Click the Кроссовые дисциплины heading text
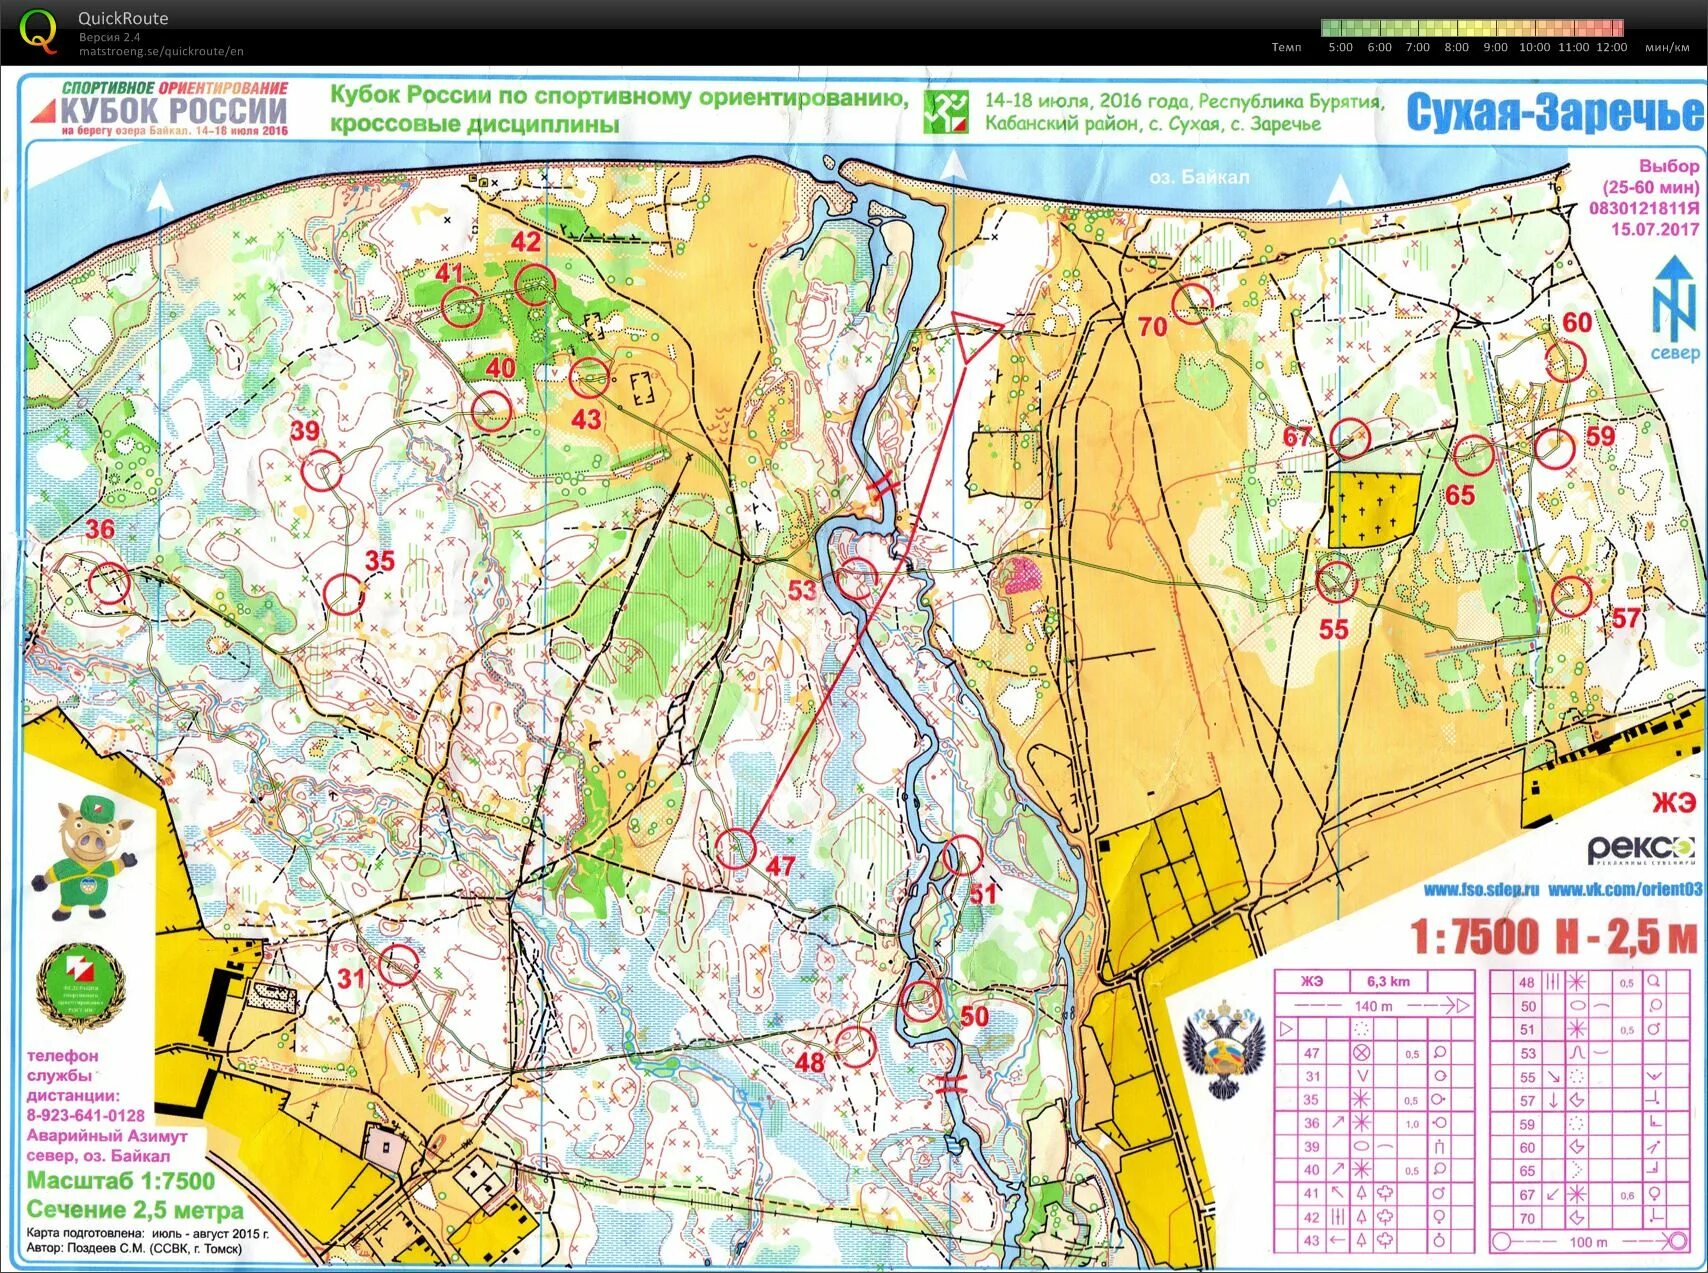This screenshot has width=1708, height=1273. pos(475,124)
